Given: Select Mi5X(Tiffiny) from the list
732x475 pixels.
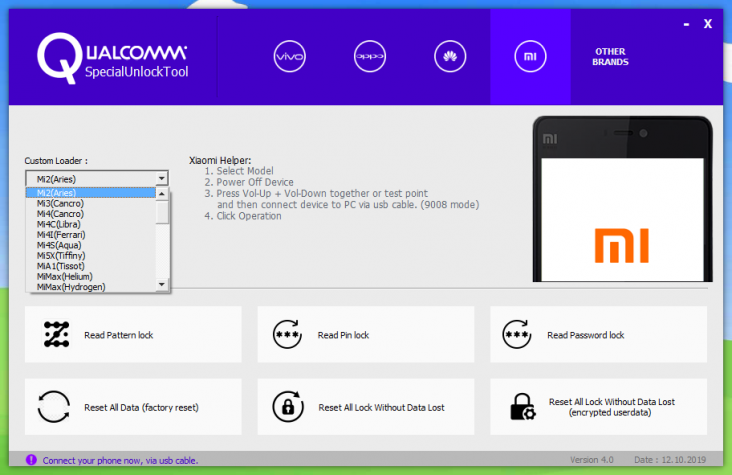Looking at the screenshot, I should click(x=91, y=255).
